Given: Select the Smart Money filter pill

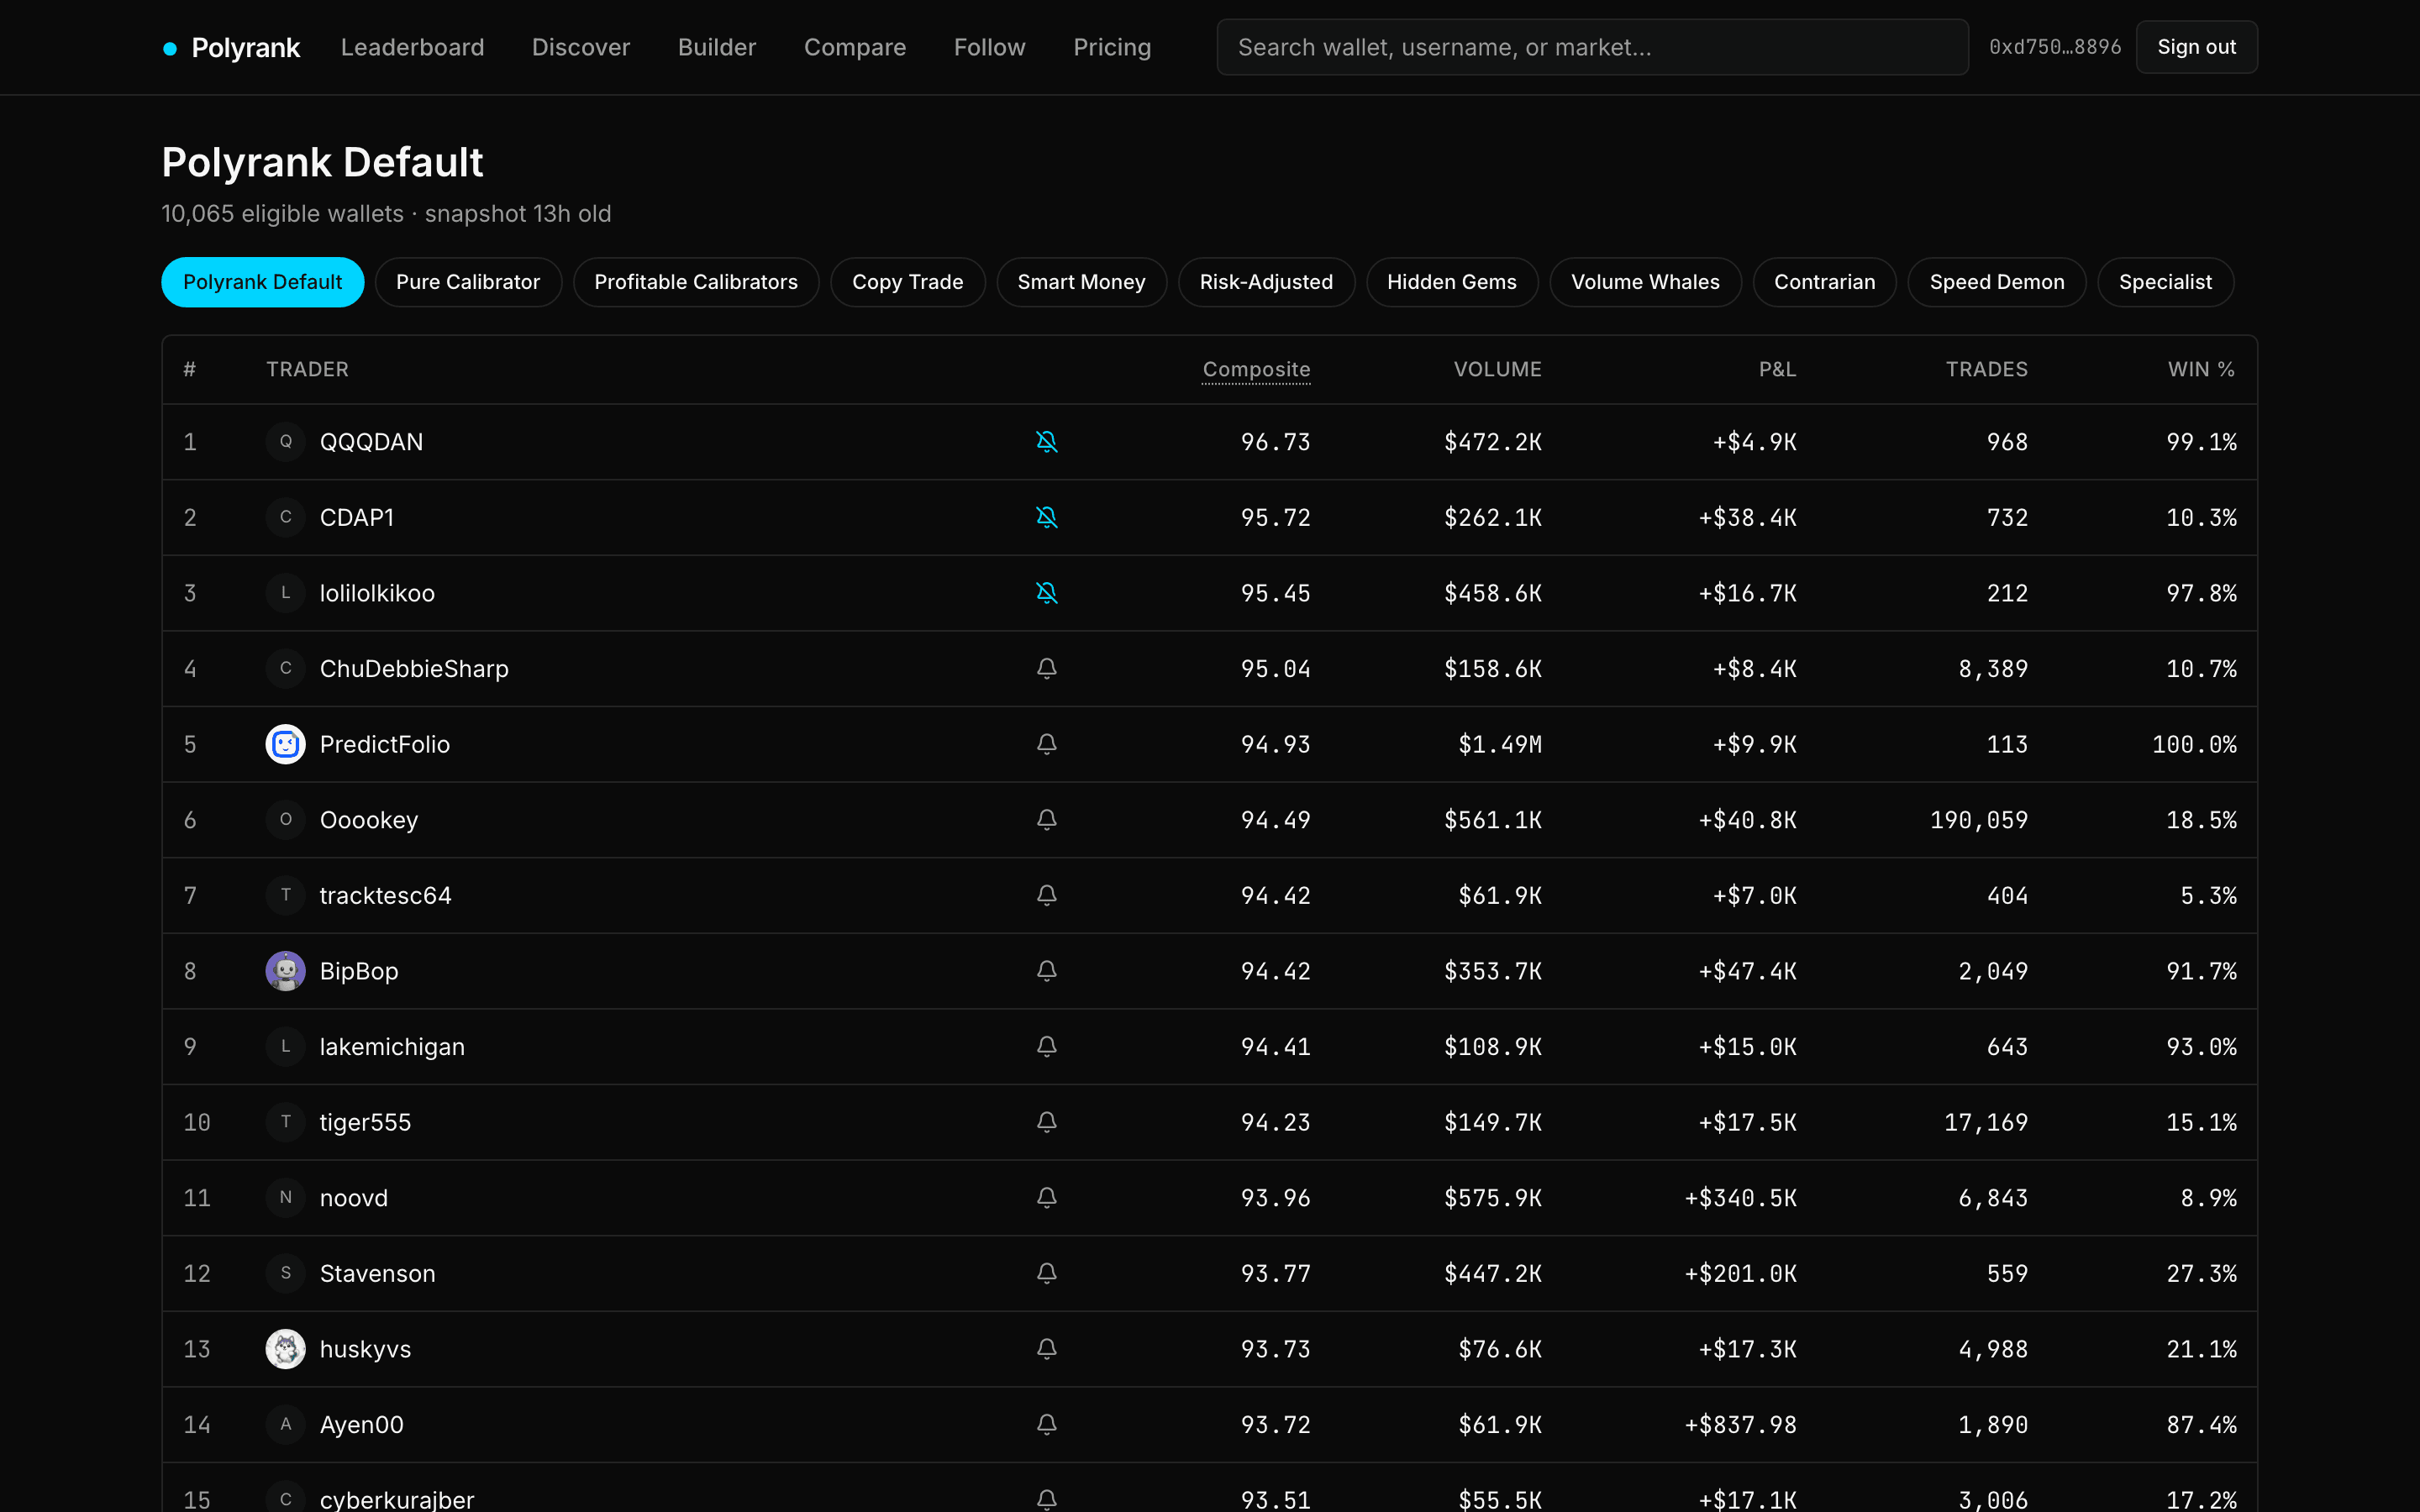Looking at the screenshot, I should tap(1081, 282).
